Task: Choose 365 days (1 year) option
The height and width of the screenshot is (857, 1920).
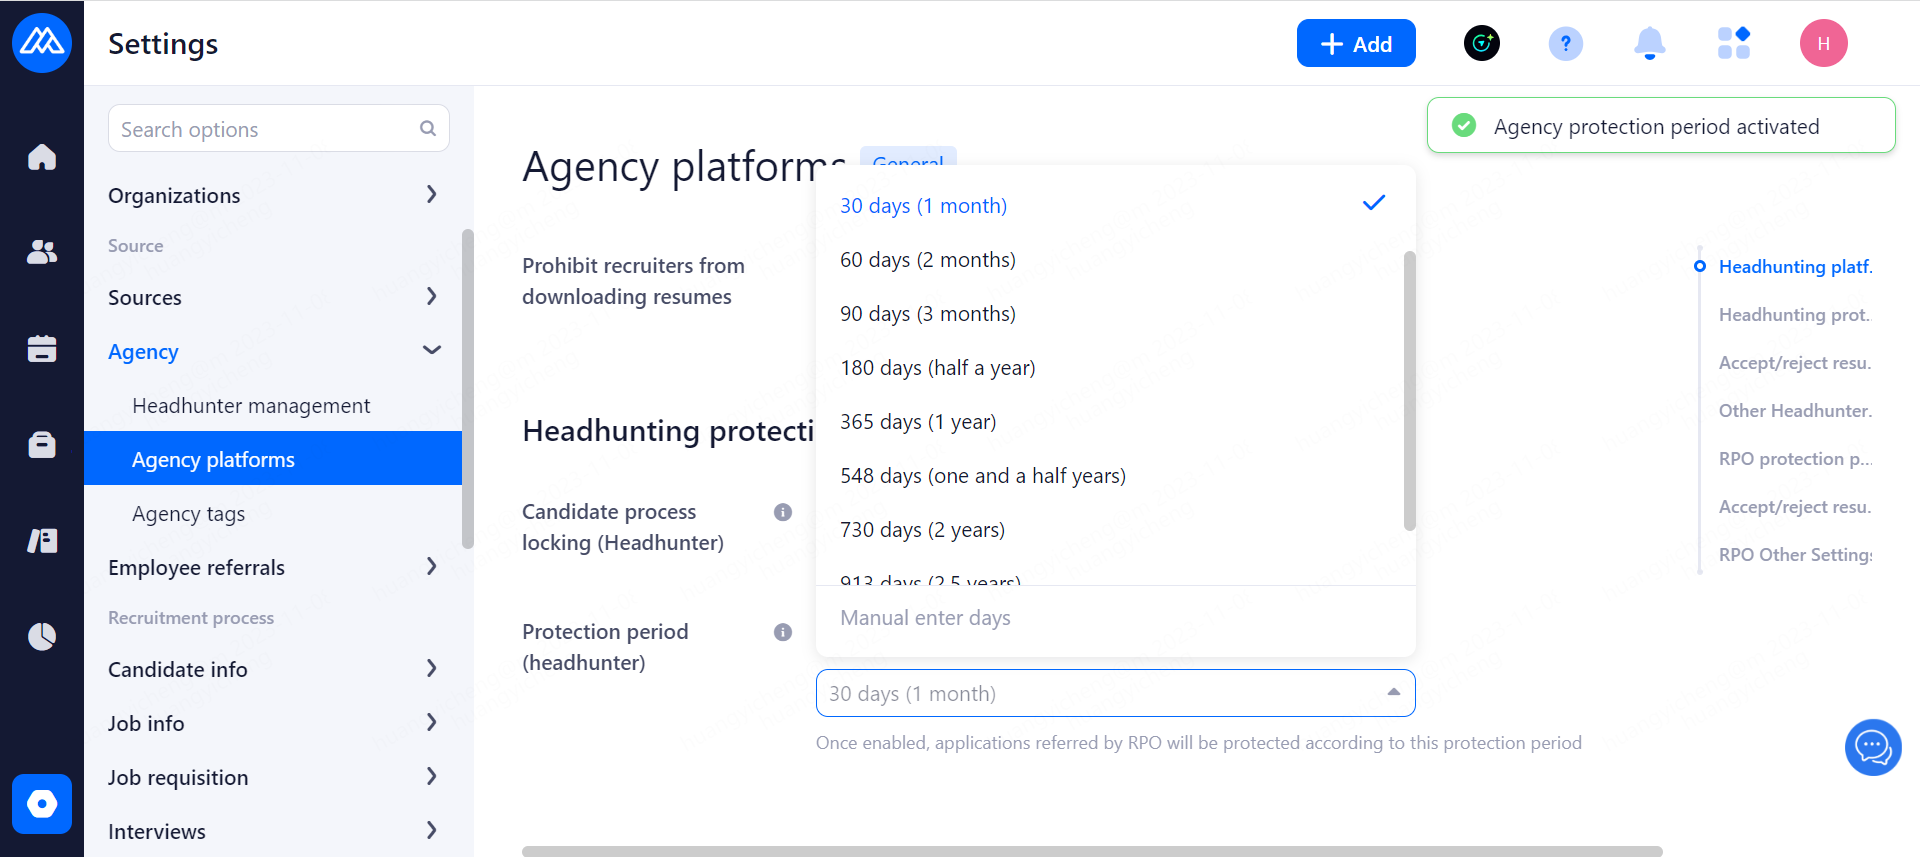Action: [x=918, y=422]
